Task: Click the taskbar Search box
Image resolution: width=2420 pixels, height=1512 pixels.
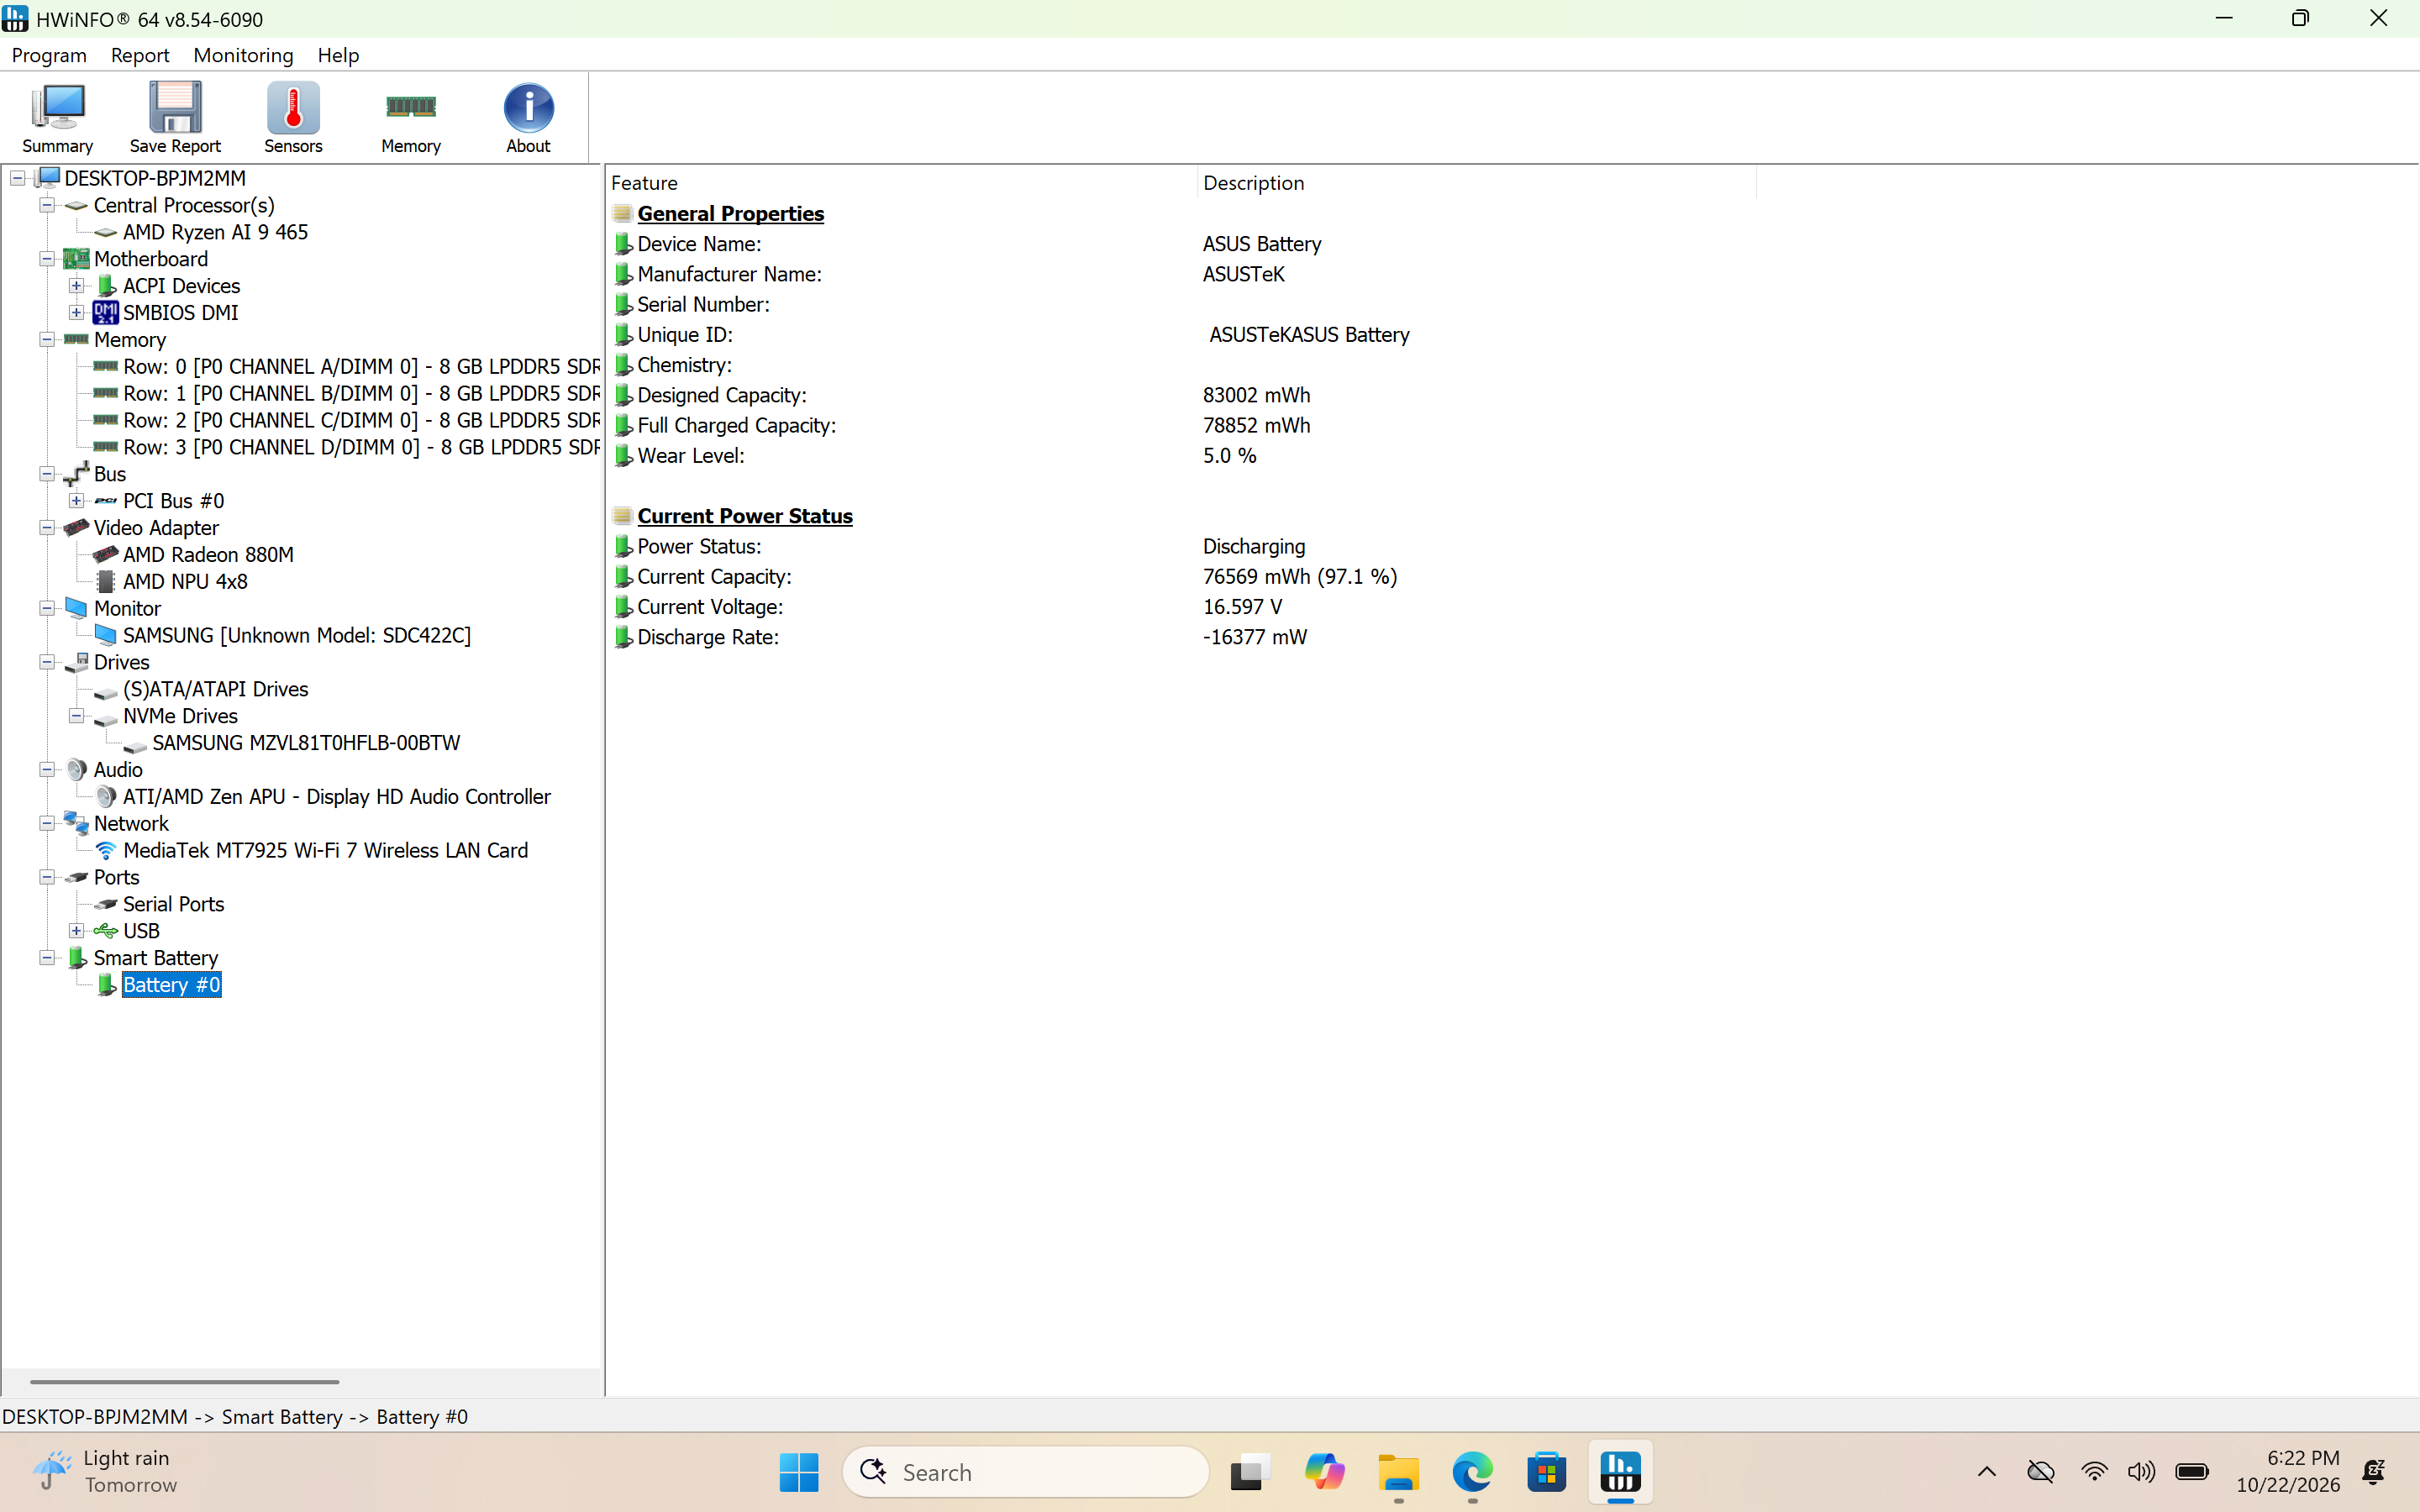Action: (x=1025, y=1472)
